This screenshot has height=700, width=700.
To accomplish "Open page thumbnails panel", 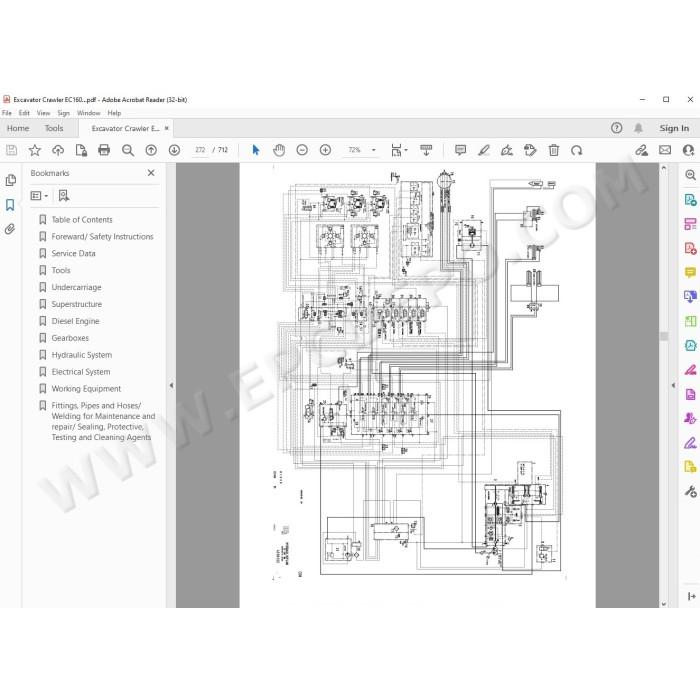I will tap(11, 180).
